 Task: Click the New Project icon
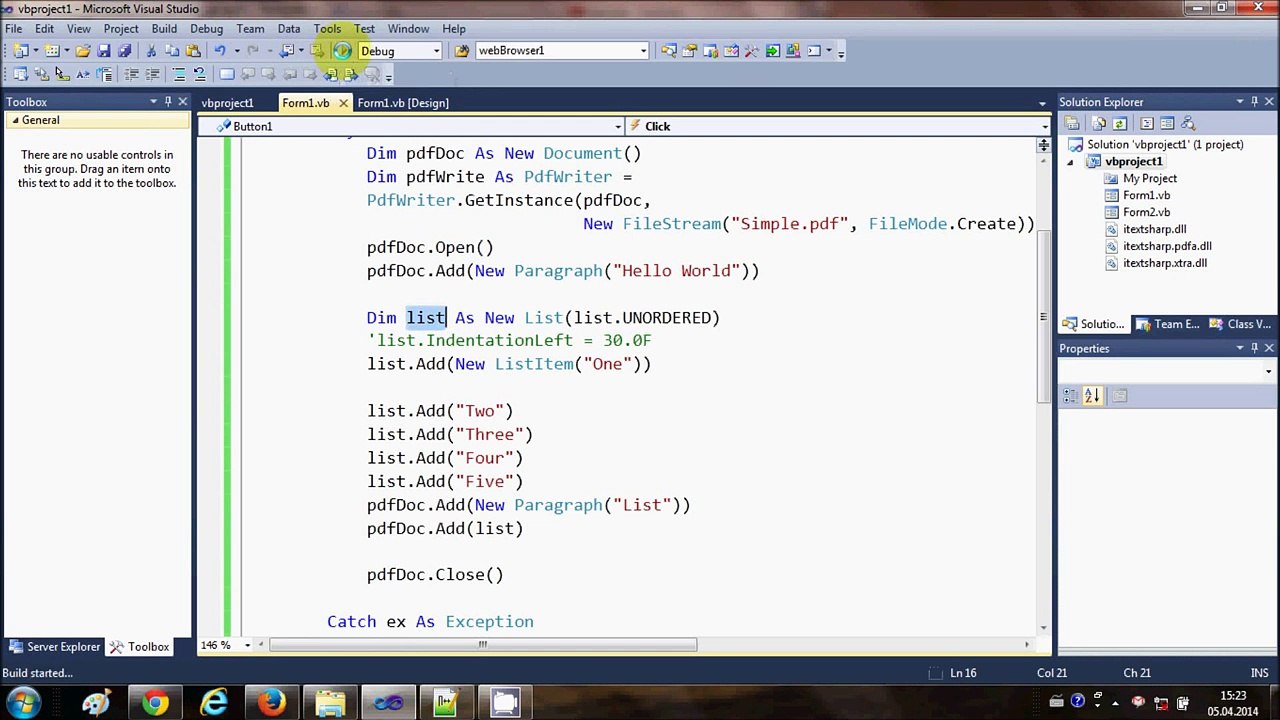pyautogui.click(x=20, y=51)
